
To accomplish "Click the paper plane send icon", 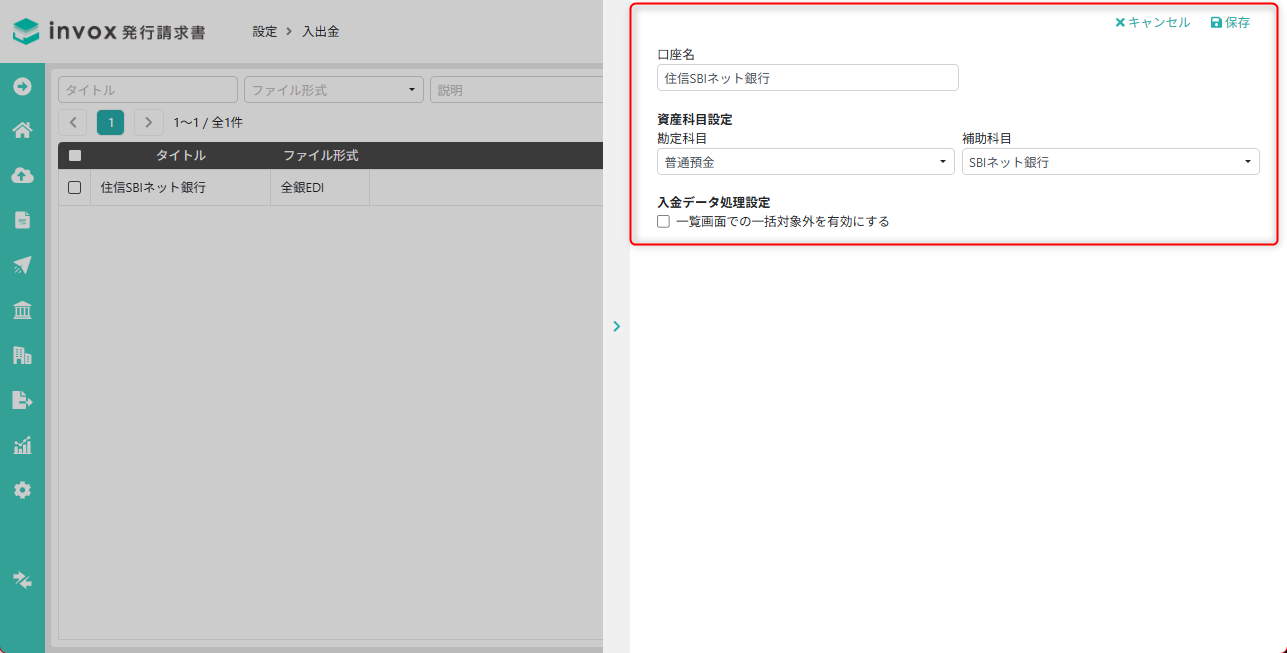I will pos(22,265).
